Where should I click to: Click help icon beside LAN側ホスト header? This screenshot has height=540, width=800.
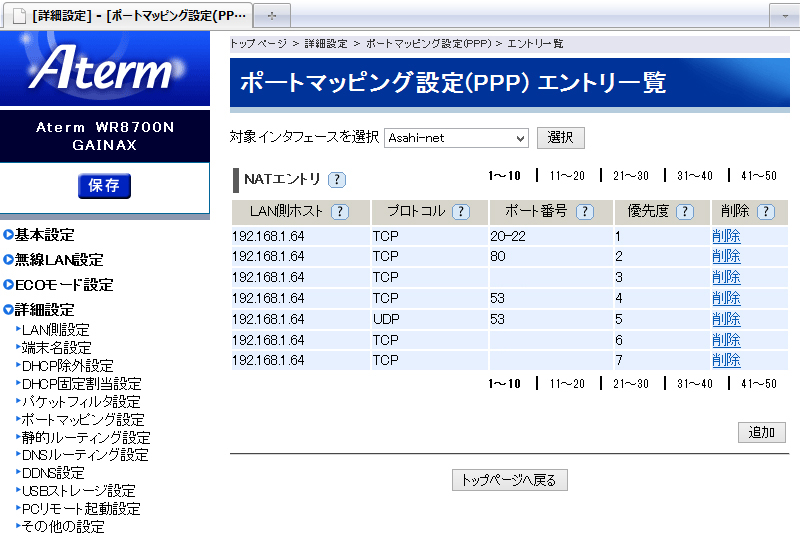point(340,212)
